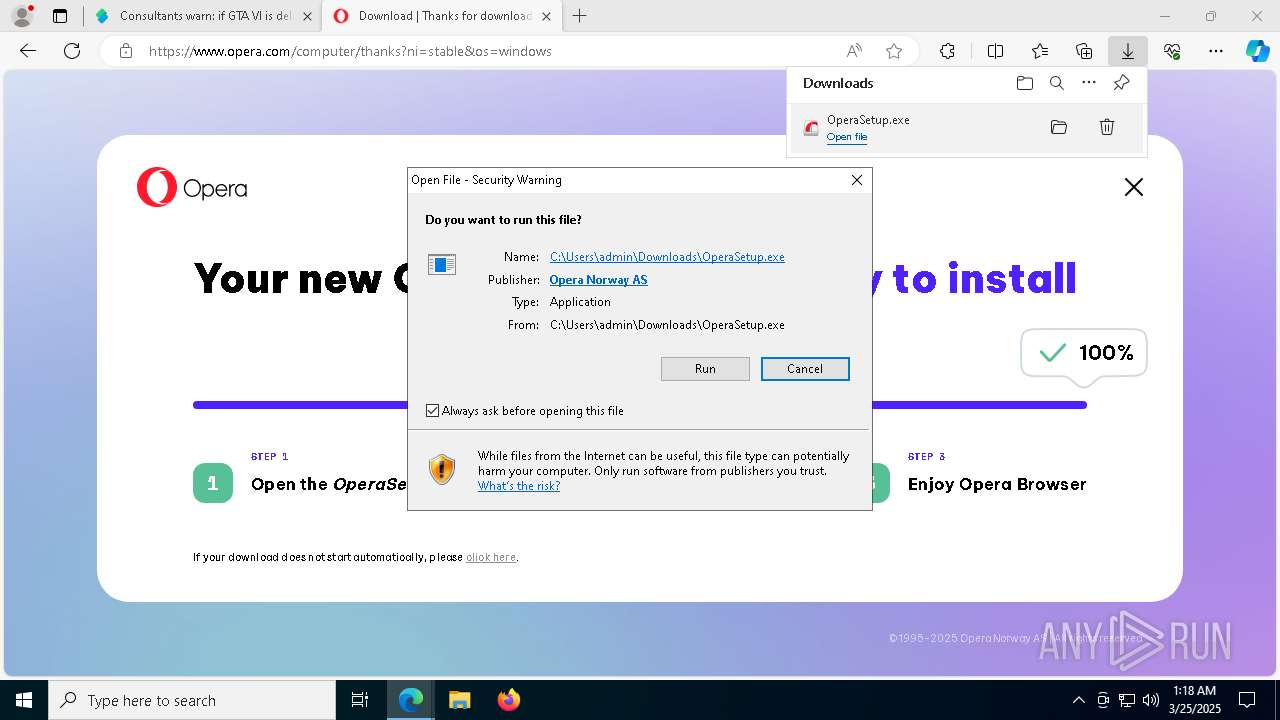Open the Favorites list icon

coord(1040,51)
